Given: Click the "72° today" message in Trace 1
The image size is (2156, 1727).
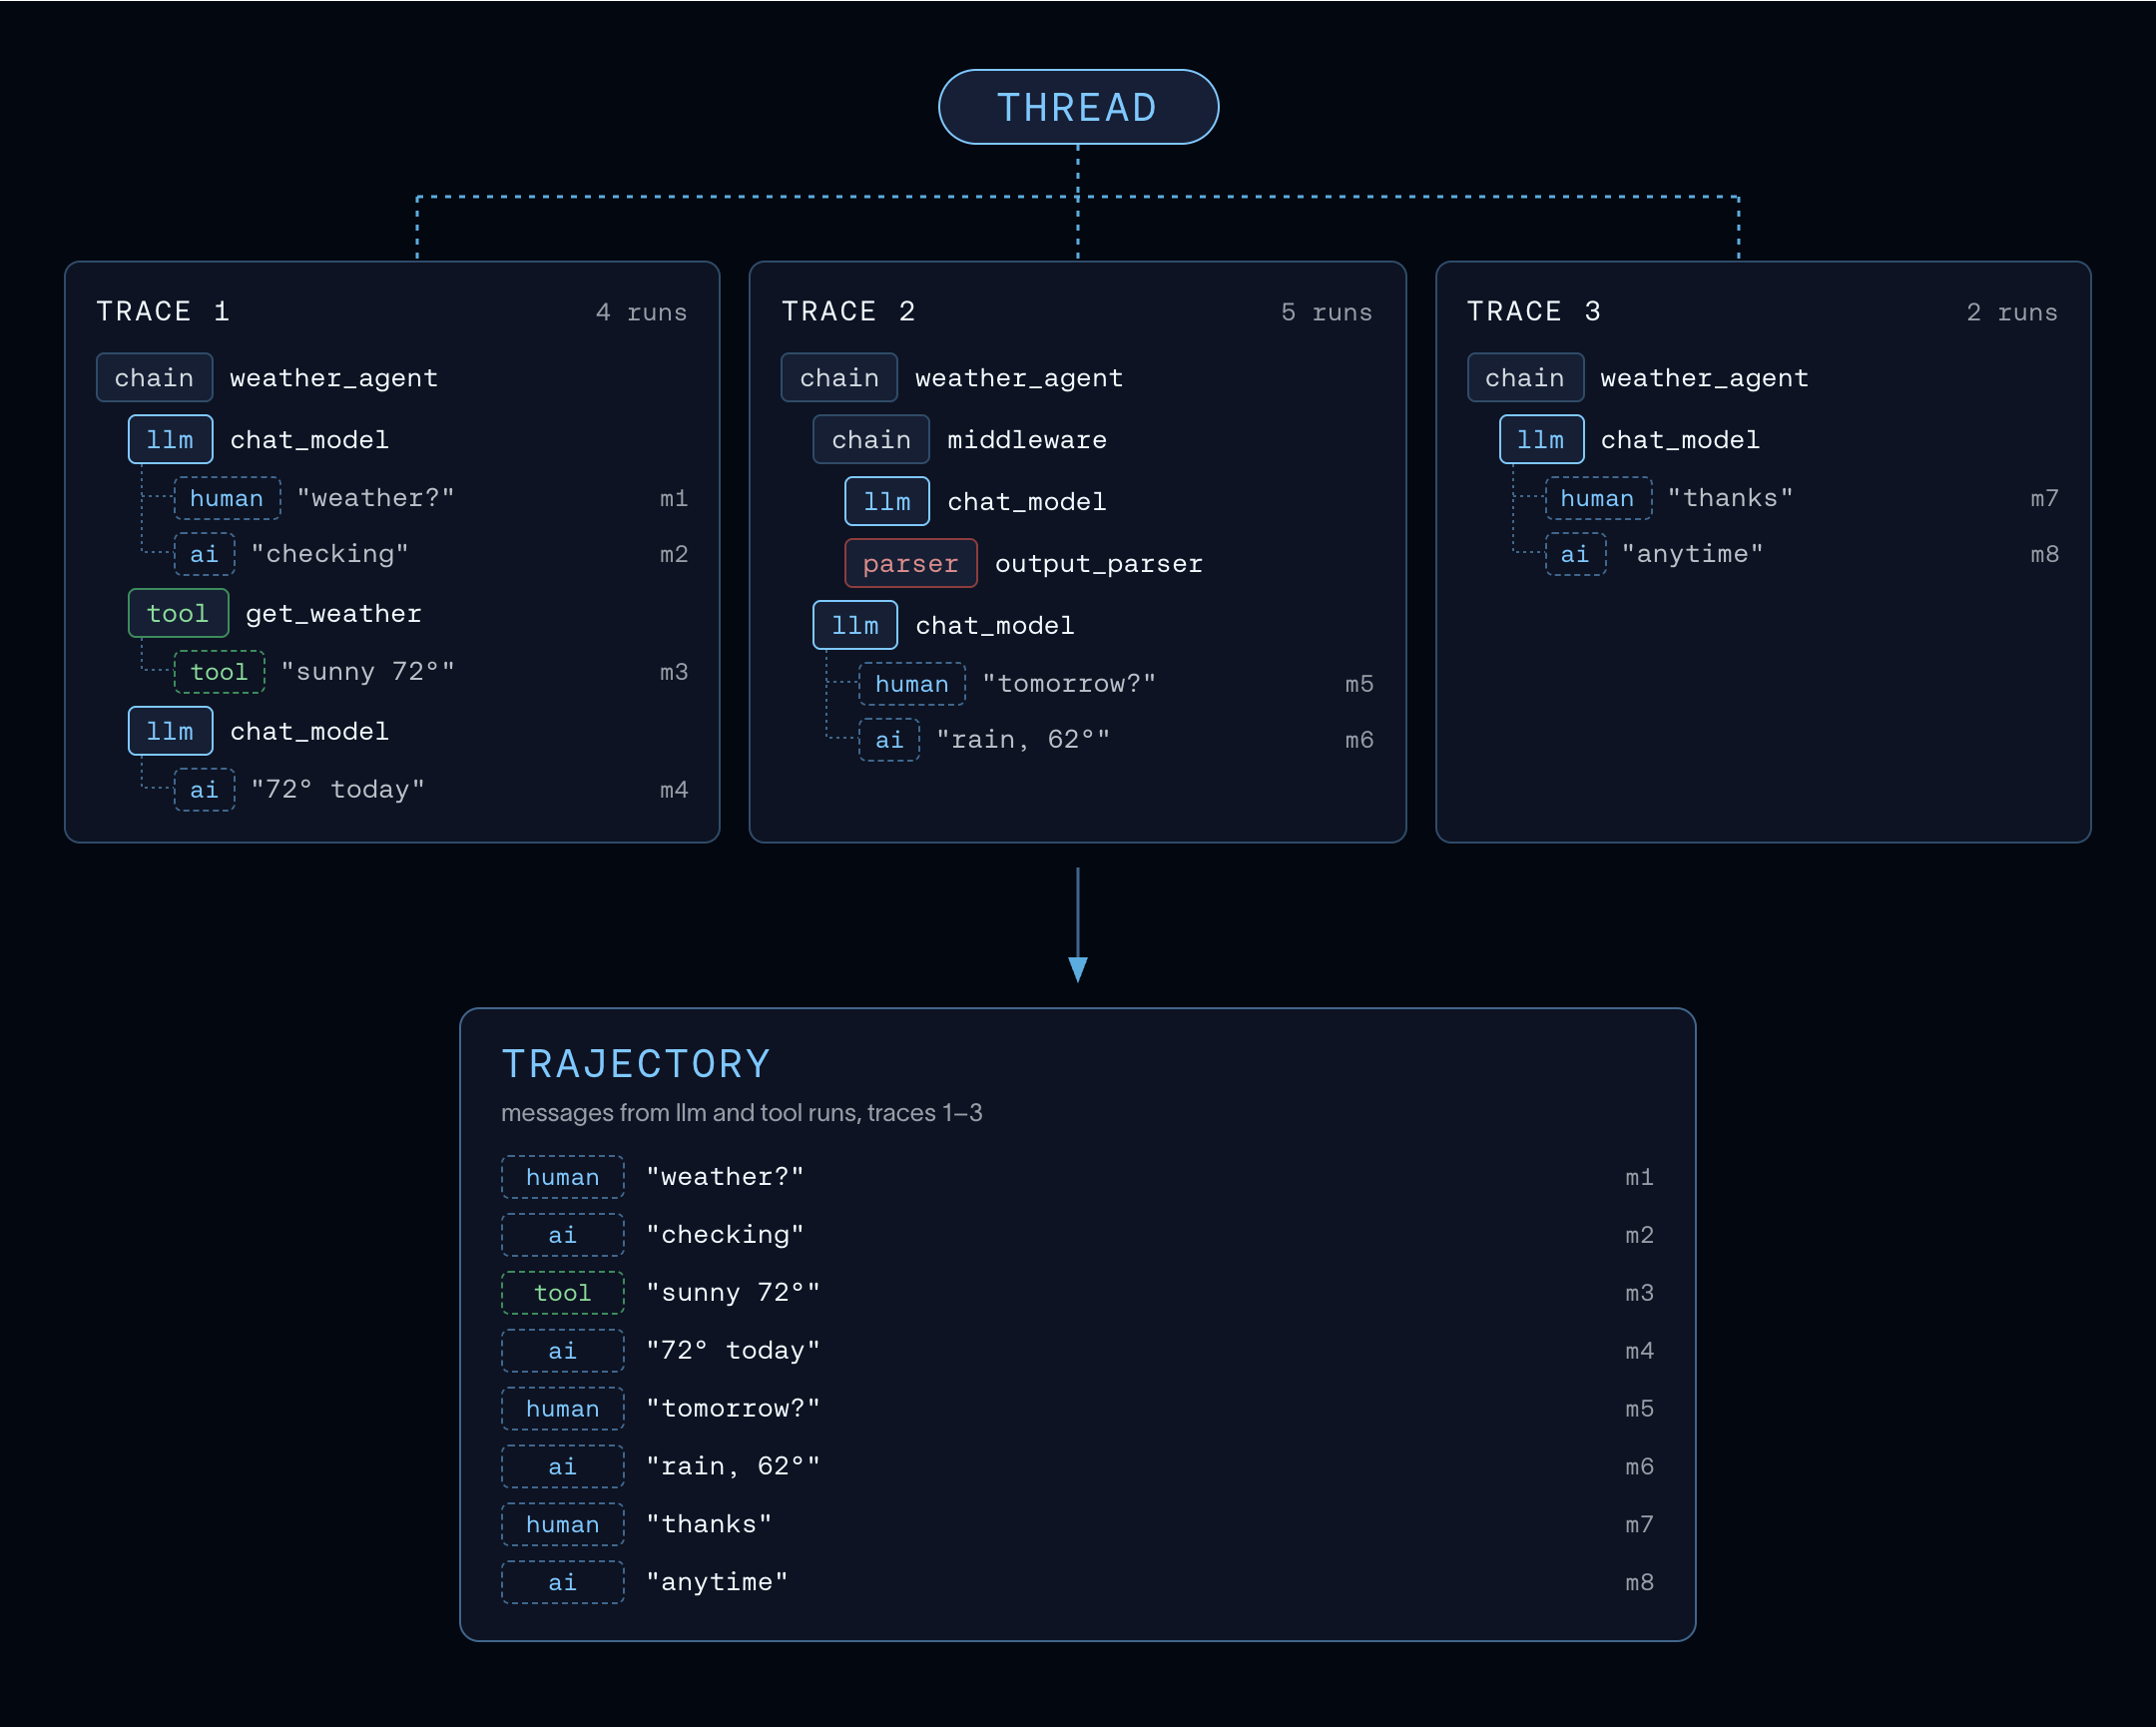Looking at the screenshot, I should tap(338, 789).
